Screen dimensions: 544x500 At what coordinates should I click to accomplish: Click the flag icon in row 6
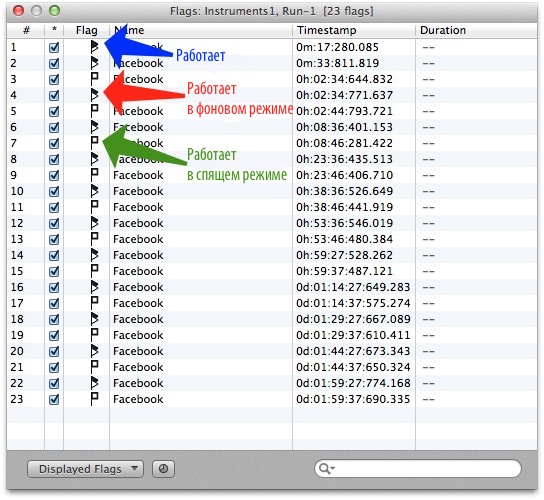point(94,127)
